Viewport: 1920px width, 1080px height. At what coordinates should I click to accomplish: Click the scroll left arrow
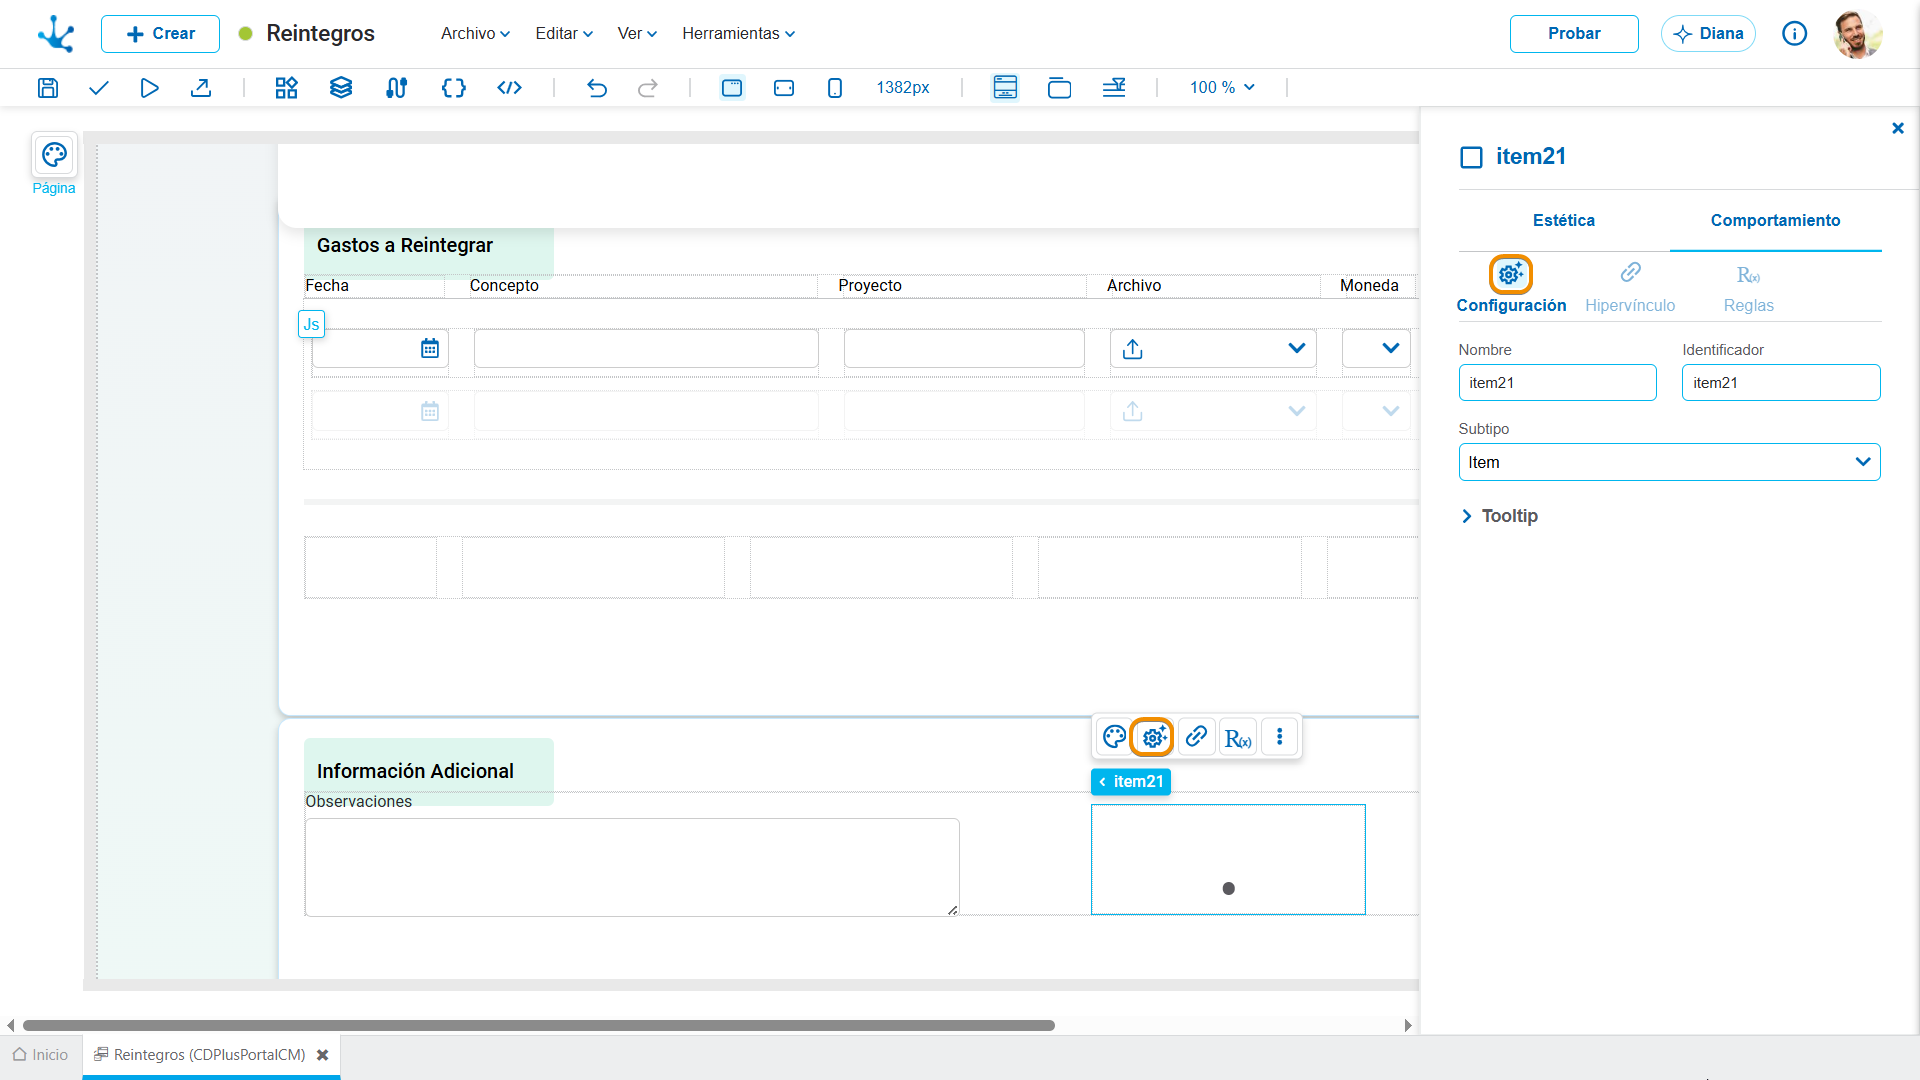click(10, 1025)
